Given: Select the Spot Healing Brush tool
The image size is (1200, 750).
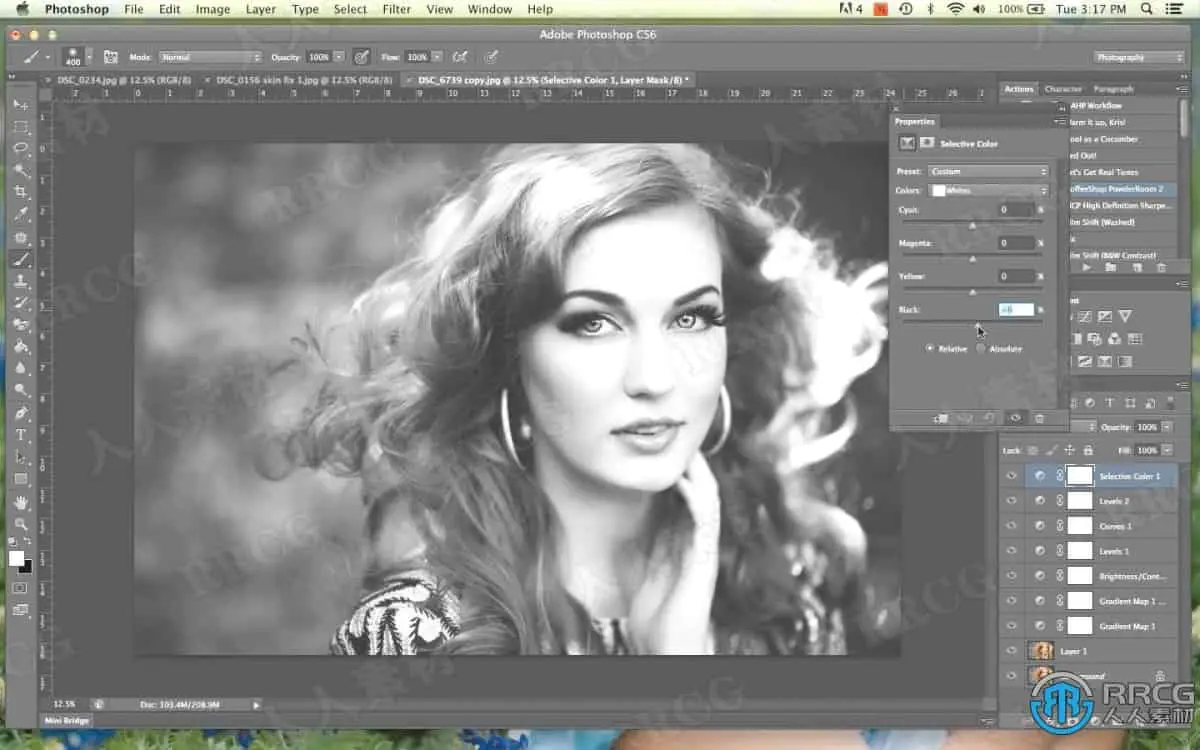Looking at the screenshot, I should click(21, 238).
